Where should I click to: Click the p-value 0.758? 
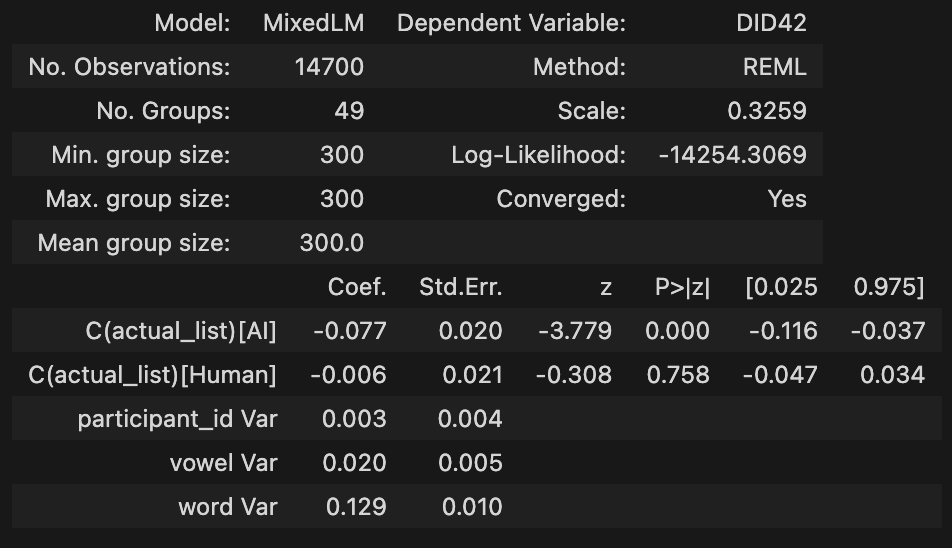(678, 375)
